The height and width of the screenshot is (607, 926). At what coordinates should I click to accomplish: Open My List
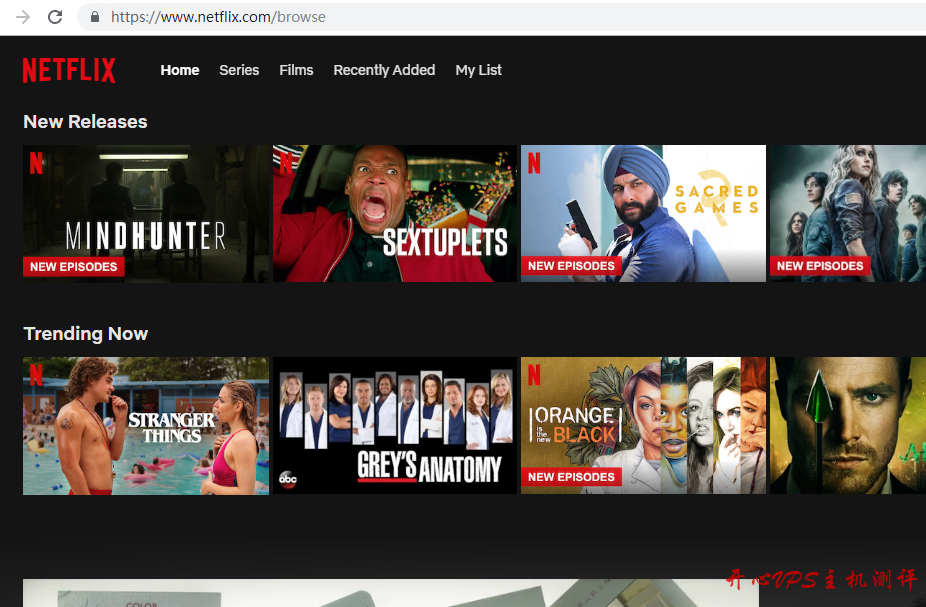pos(478,70)
